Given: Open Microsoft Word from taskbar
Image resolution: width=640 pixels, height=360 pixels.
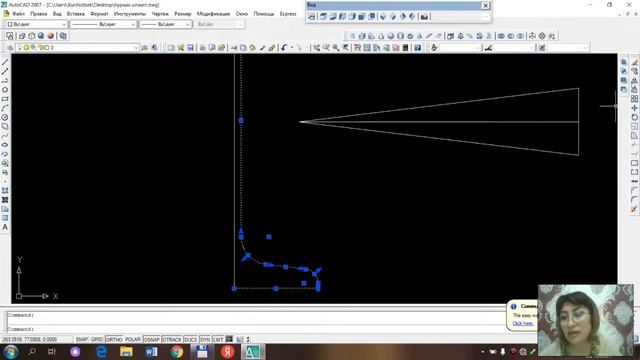Looking at the screenshot, I should click(151, 351).
